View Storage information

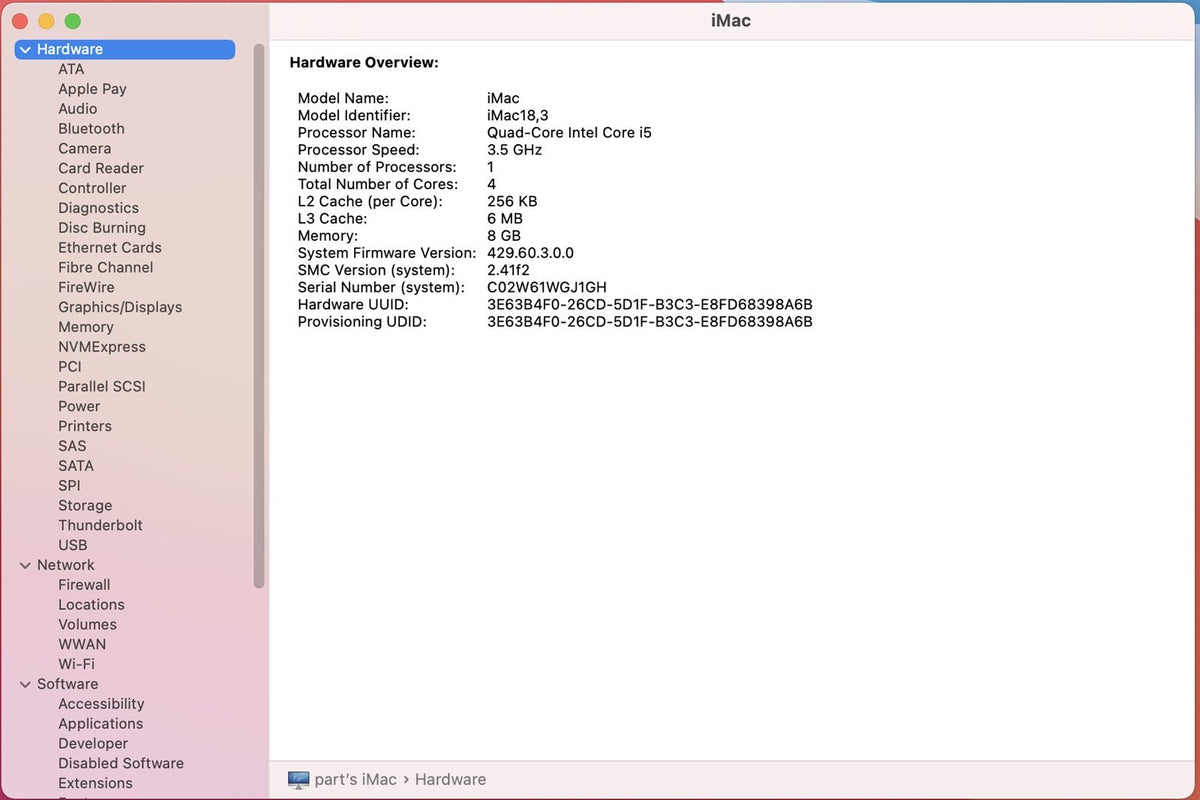point(85,505)
